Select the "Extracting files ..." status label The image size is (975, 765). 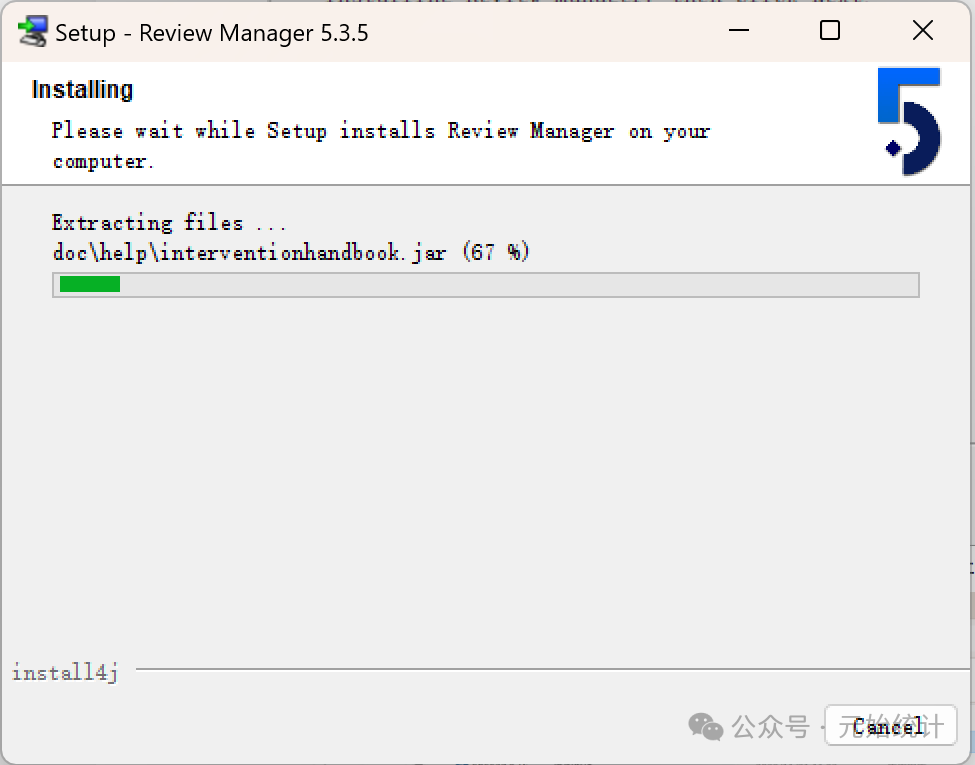168,222
